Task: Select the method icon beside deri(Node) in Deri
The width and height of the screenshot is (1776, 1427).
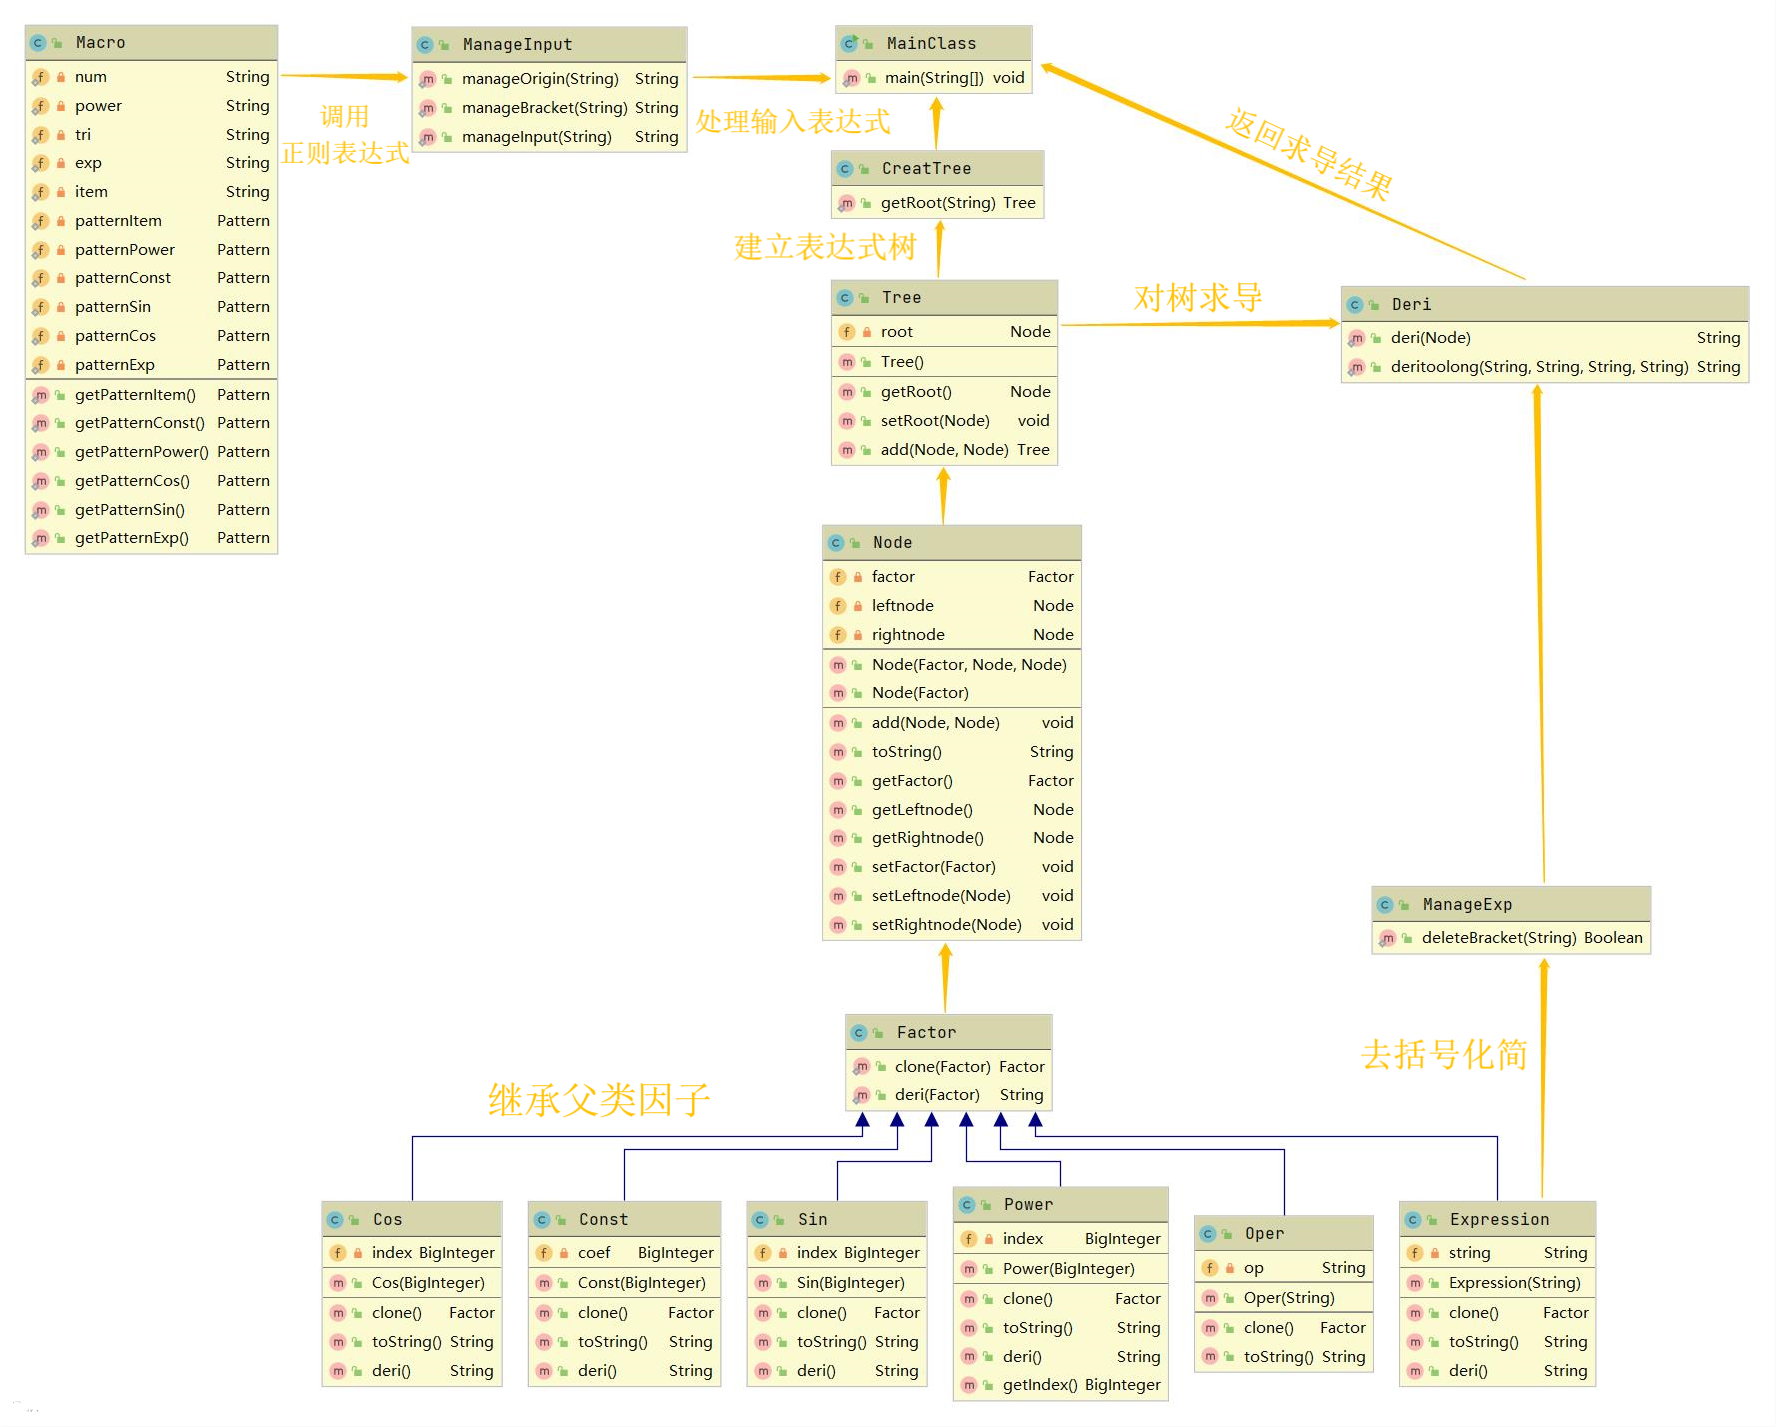Action: click(1357, 338)
